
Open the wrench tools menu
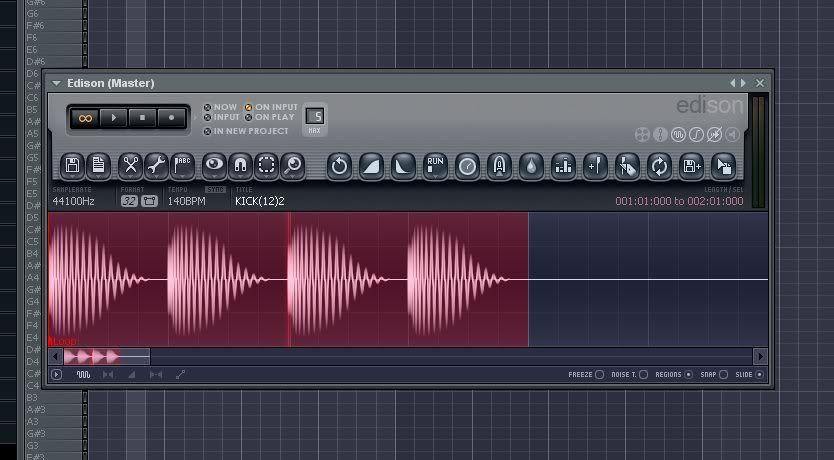click(x=156, y=166)
